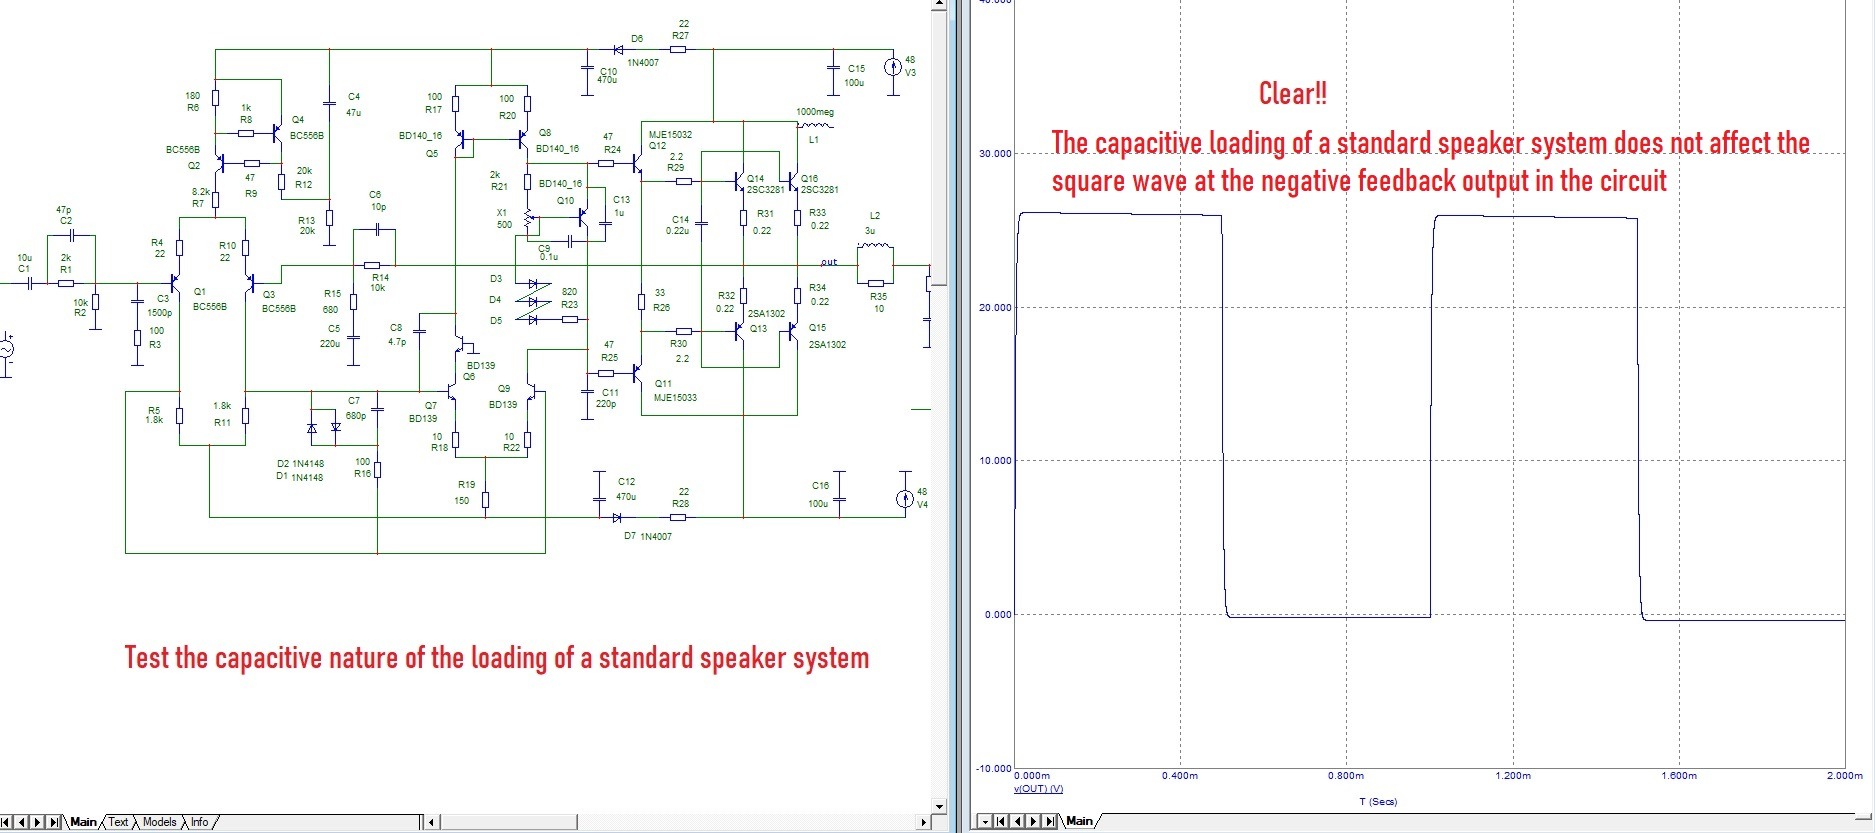Click the 'out' node label

point(829,262)
